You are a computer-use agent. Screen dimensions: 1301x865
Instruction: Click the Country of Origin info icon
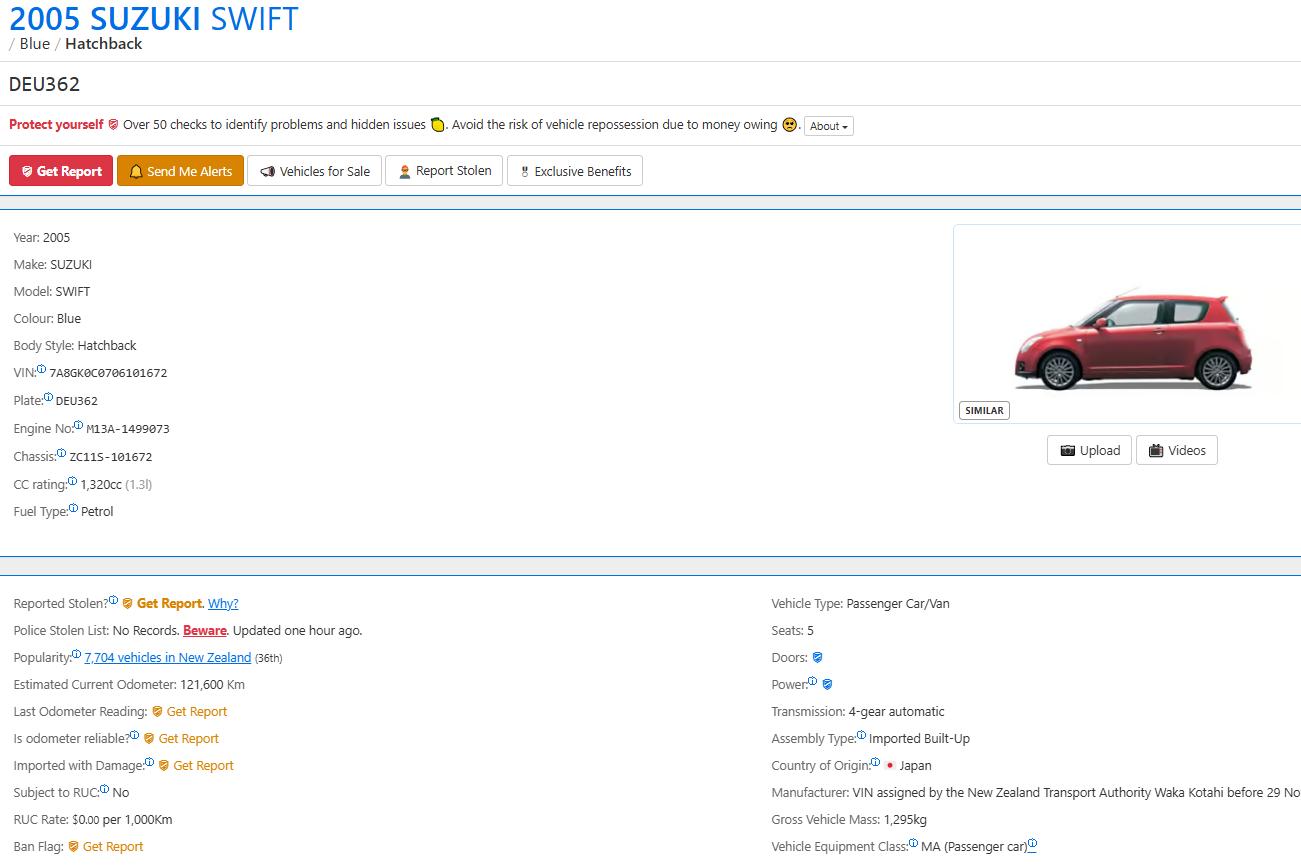point(876,762)
